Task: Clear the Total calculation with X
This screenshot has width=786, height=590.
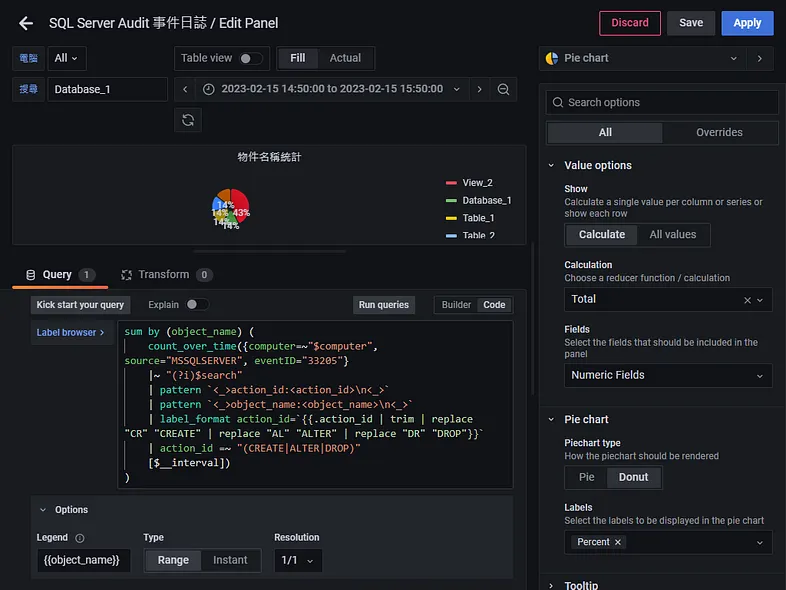Action: click(x=747, y=300)
